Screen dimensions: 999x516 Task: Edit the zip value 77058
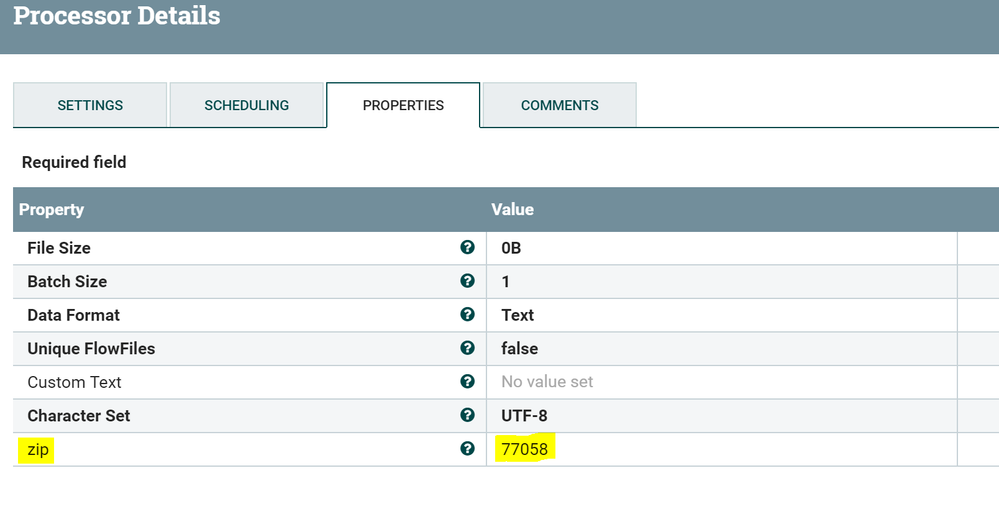tap(525, 449)
